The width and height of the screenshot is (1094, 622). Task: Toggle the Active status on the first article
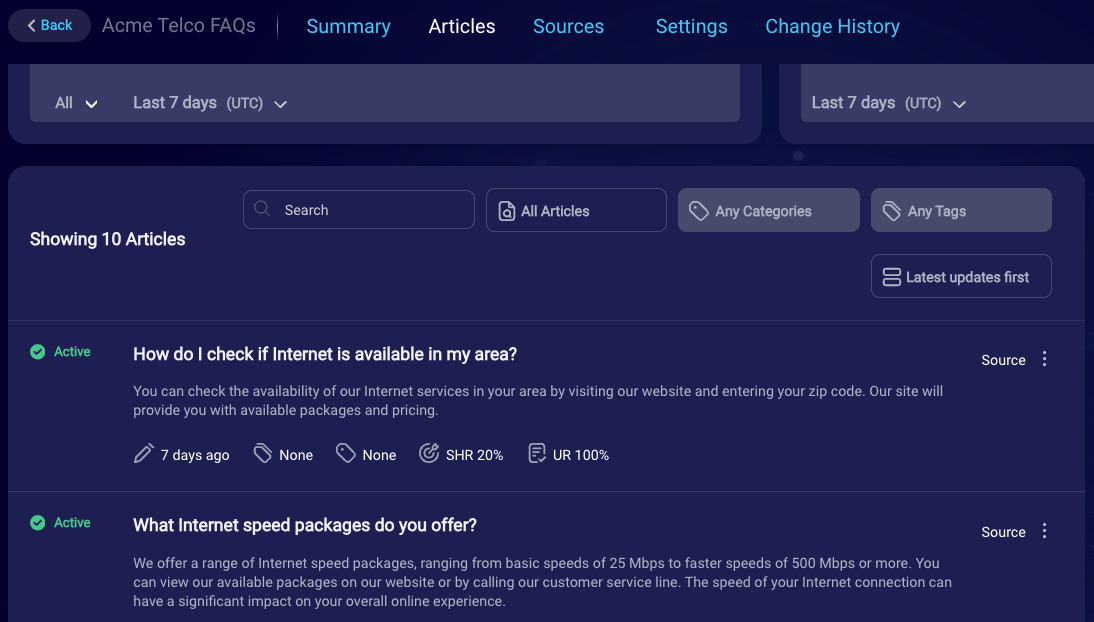tap(37, 351)
